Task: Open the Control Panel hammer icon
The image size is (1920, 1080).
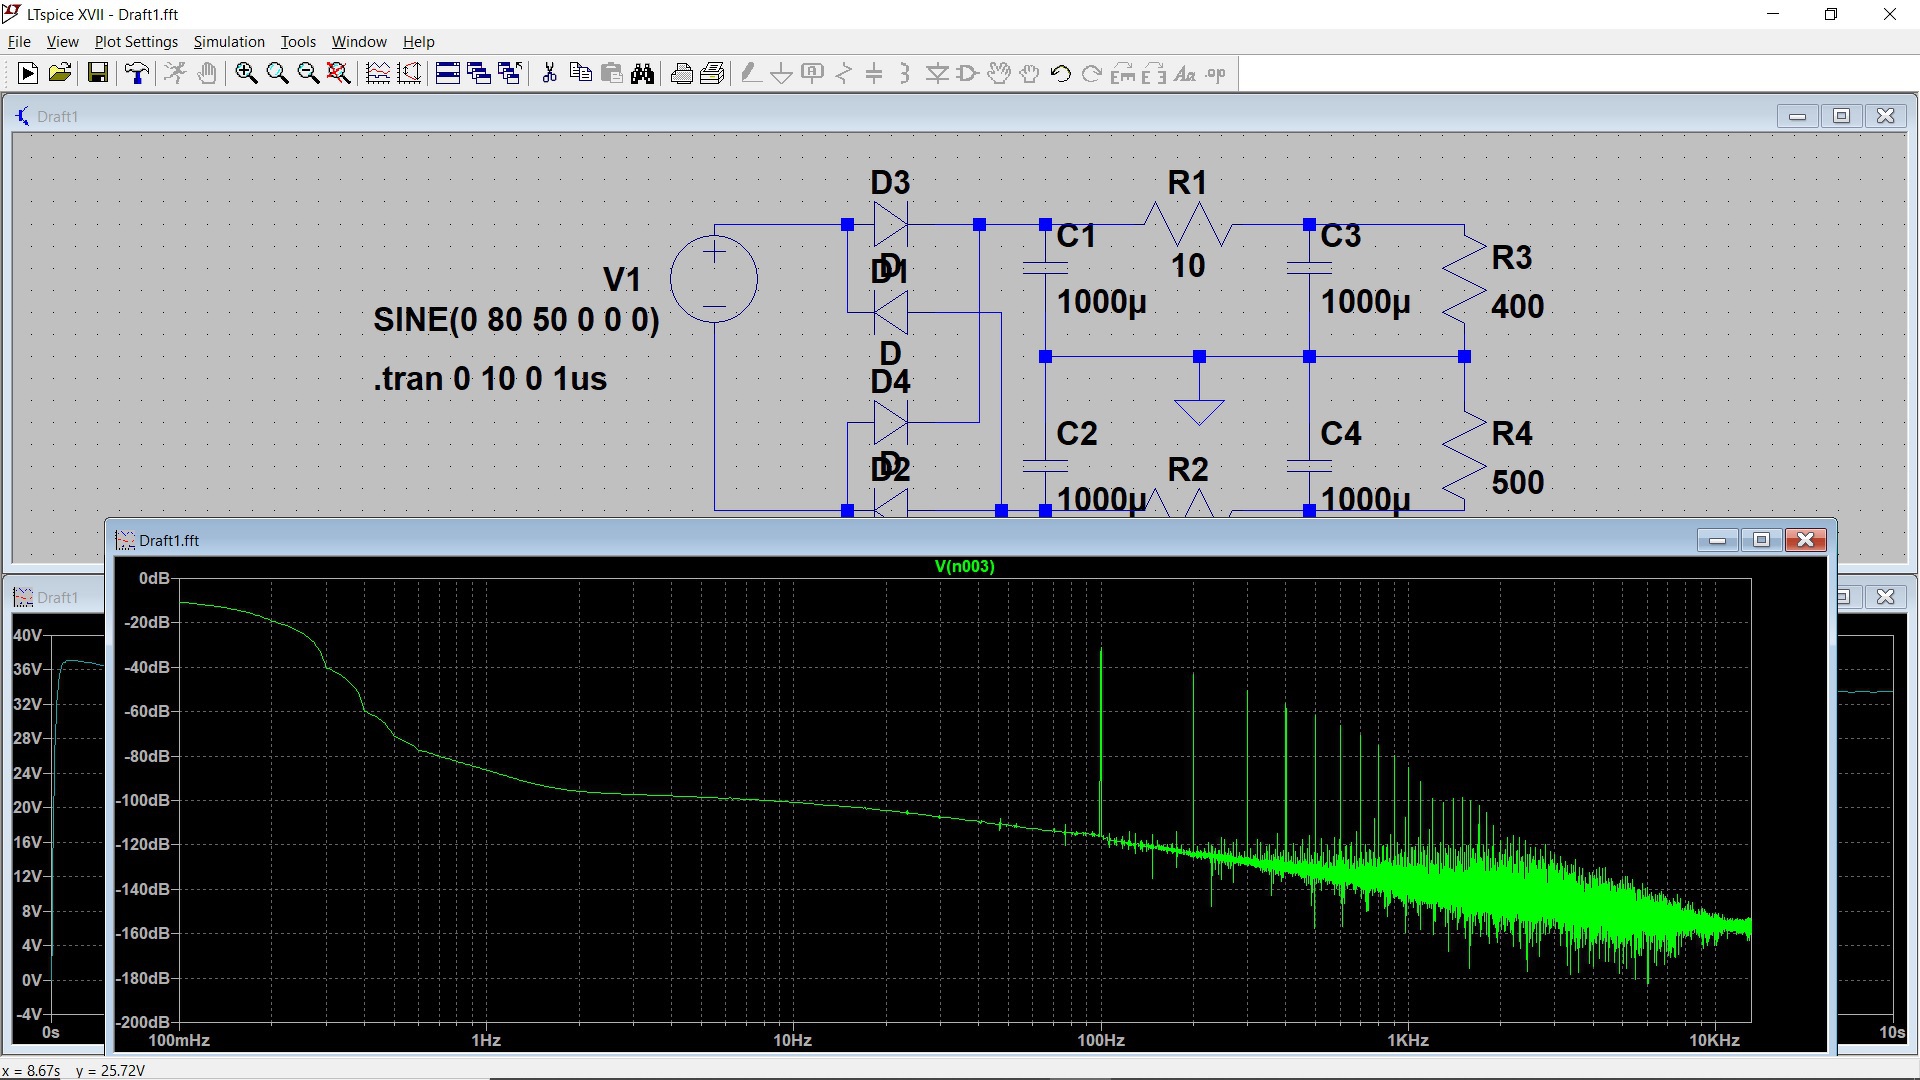Action: tap(137, 73)
